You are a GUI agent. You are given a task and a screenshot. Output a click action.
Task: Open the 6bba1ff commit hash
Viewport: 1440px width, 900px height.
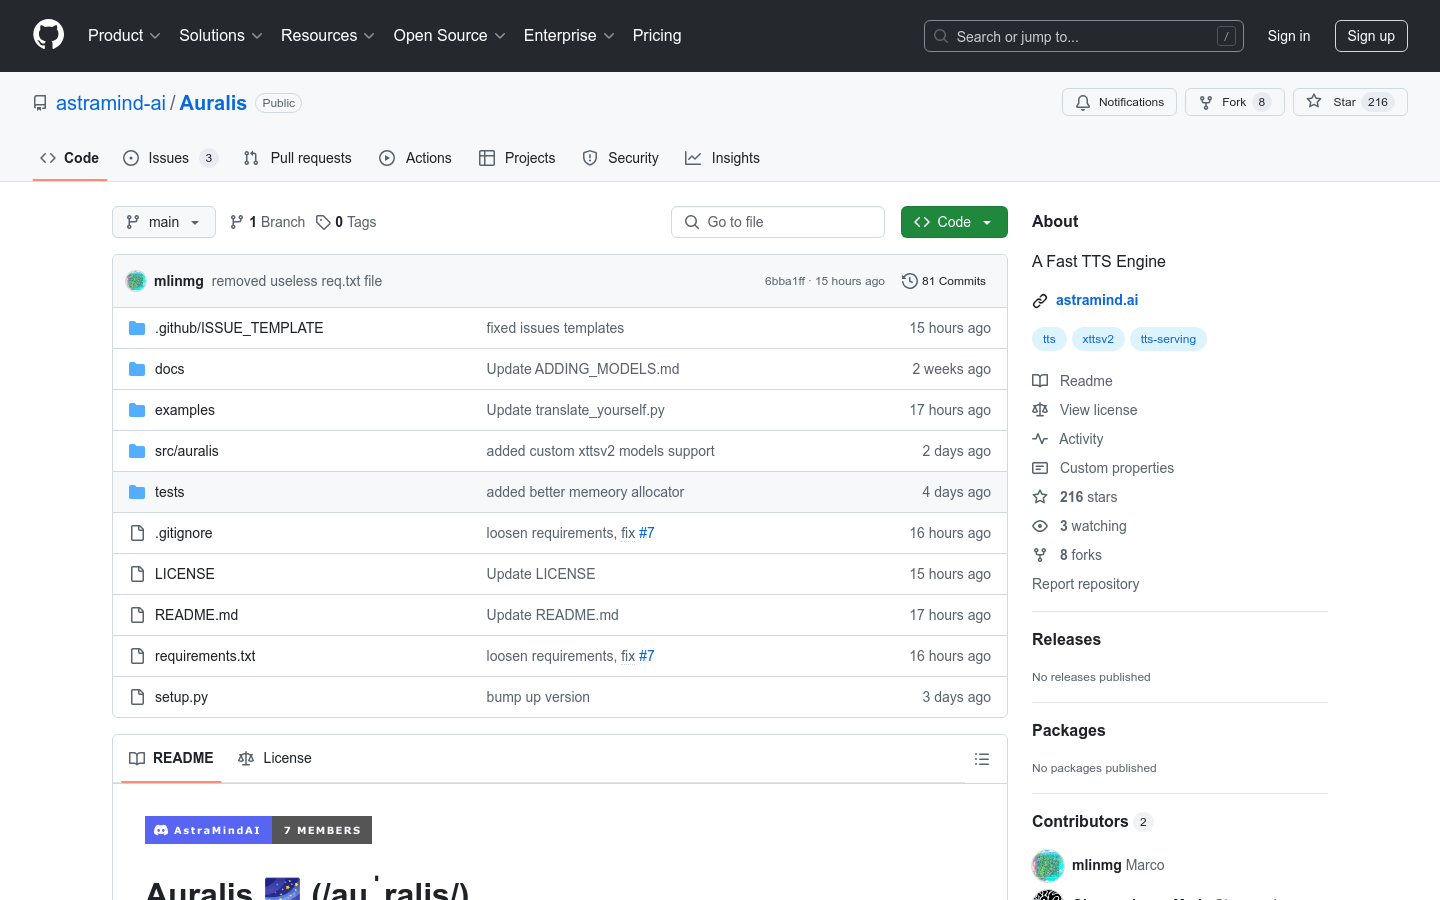(785, 281)
